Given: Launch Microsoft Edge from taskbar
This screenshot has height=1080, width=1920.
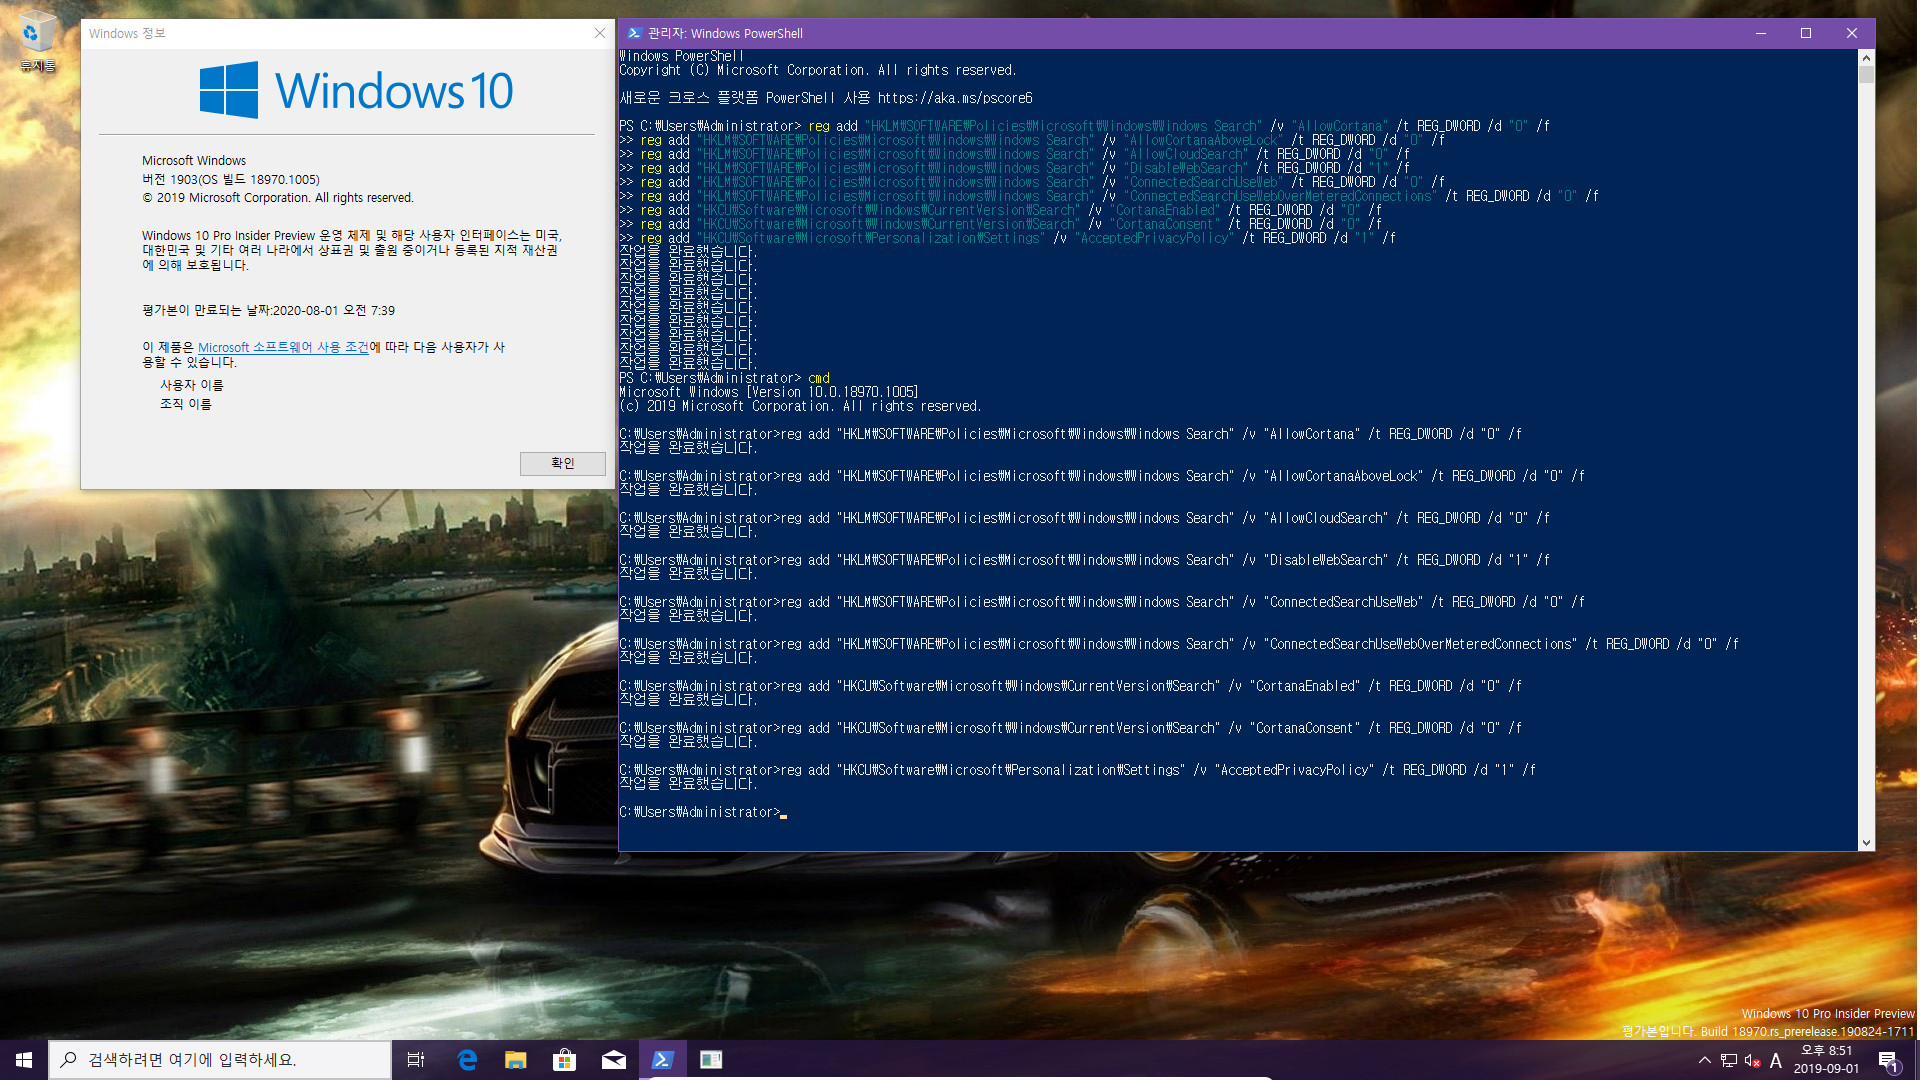Looking at the screenshot, I should click(467, 1060).
